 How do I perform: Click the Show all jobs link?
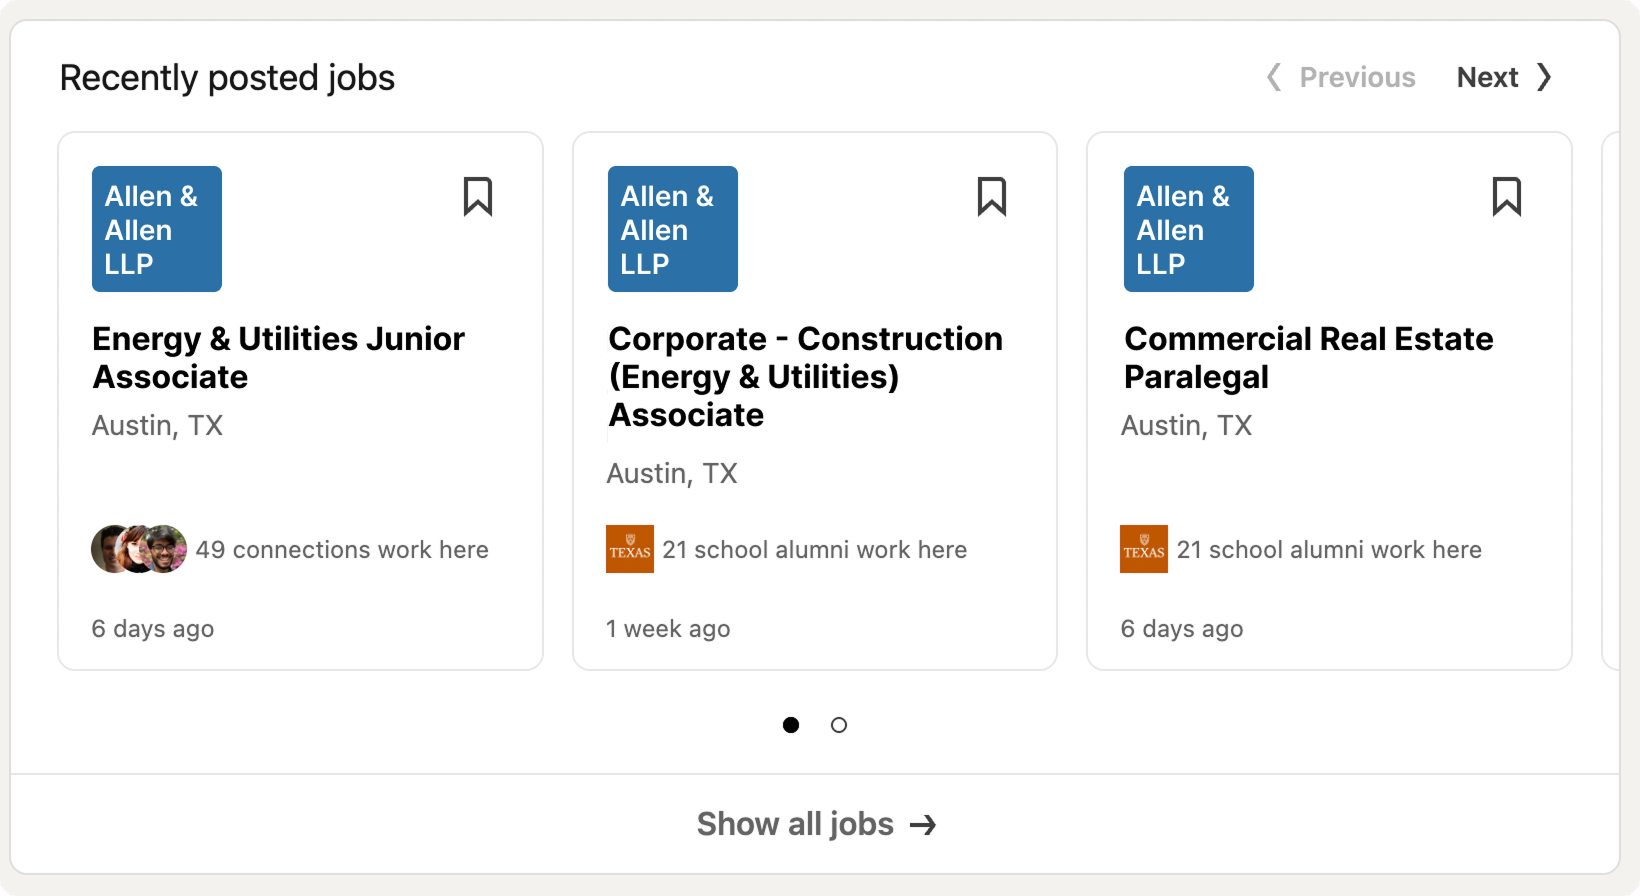click(x=816, y=824)
